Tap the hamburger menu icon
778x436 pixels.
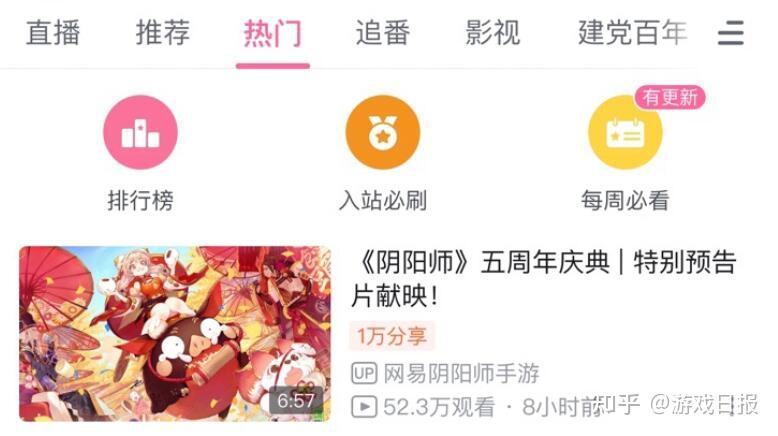coord(730,33)
